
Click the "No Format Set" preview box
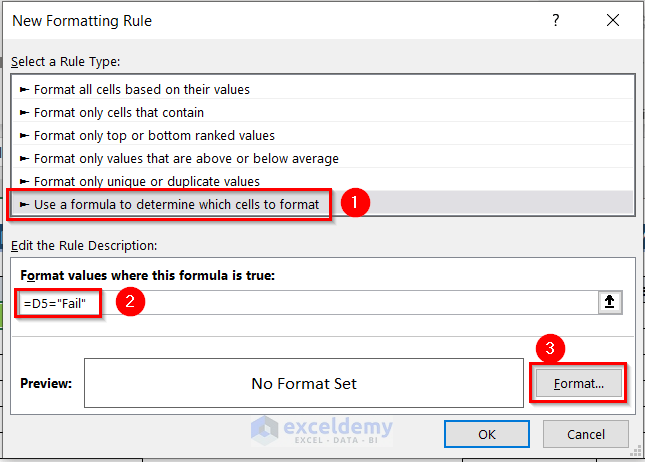click(x=303, y=383)
